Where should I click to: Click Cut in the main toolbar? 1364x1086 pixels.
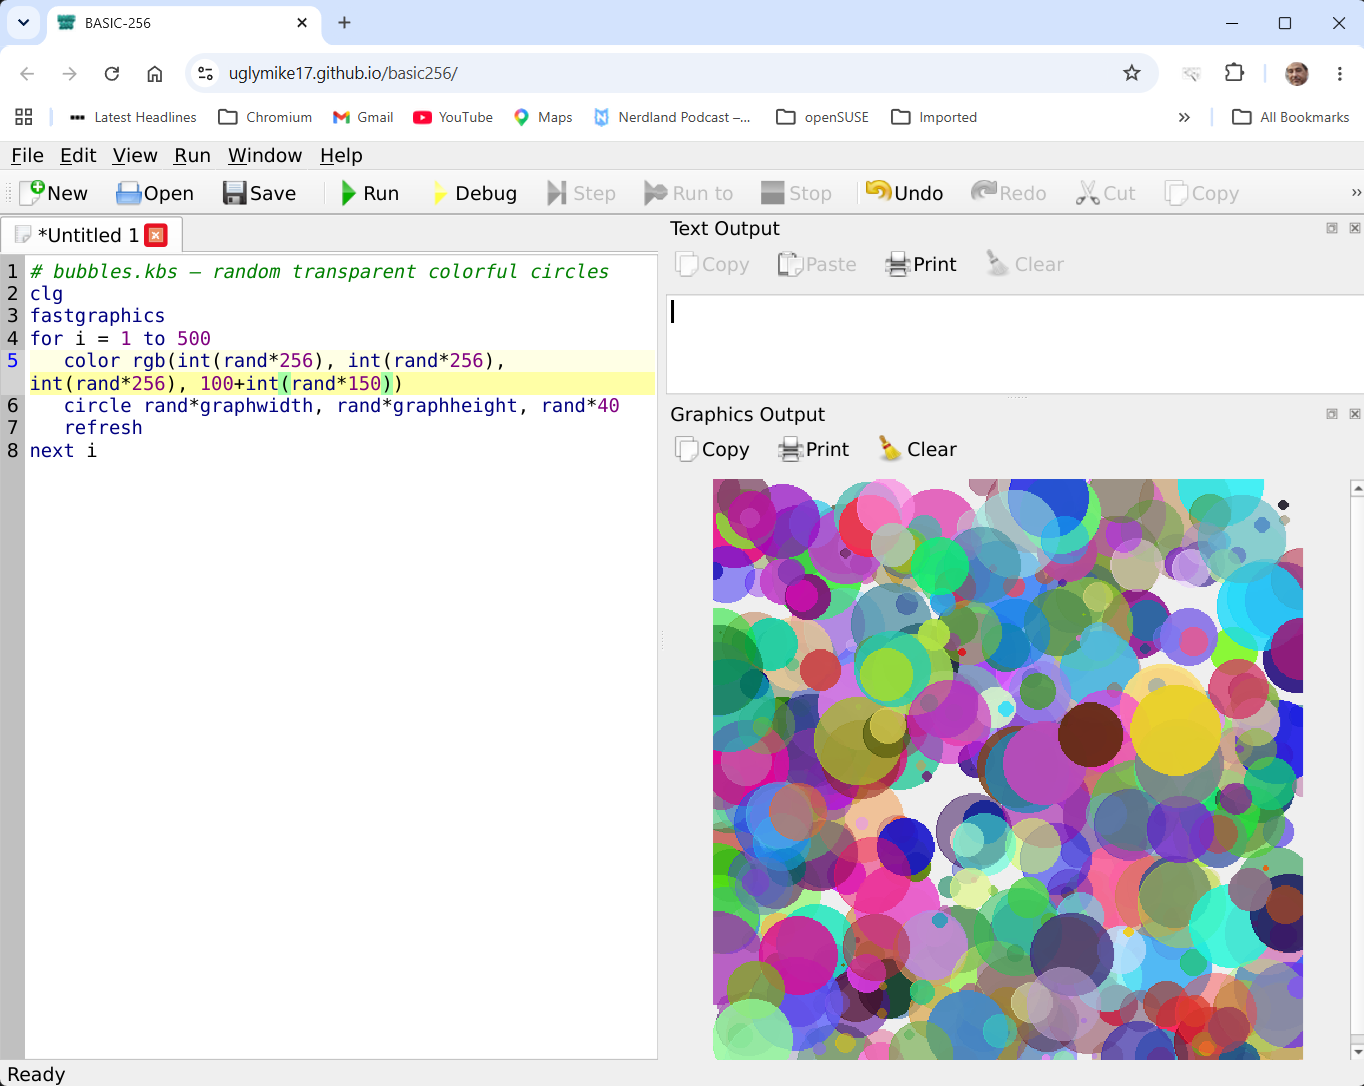(1106, 193)
